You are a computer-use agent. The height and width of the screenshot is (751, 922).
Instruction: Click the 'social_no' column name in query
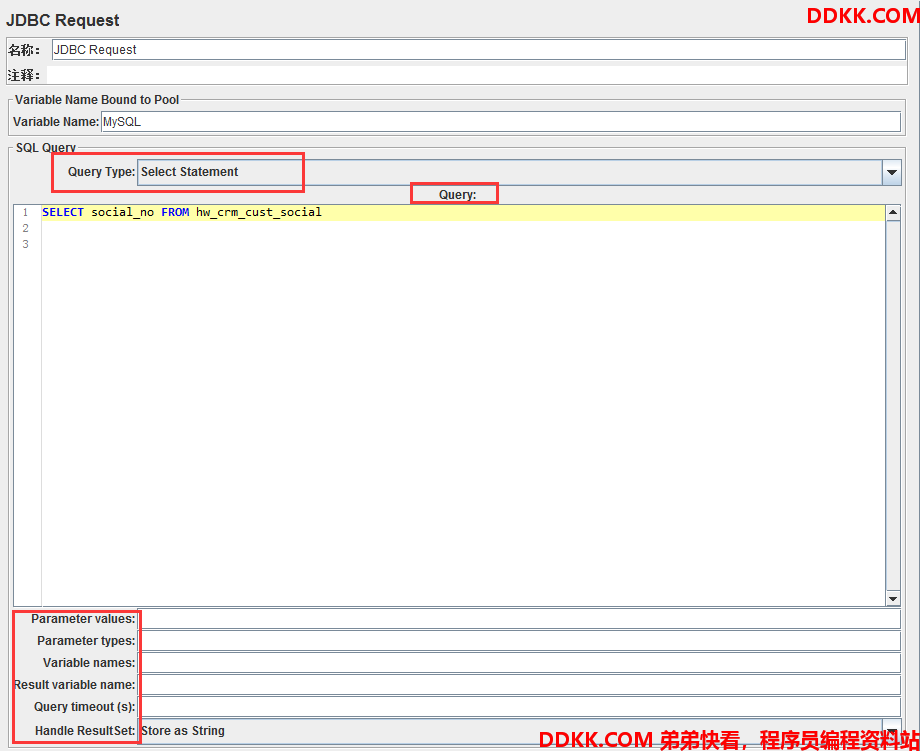click(x=122, y=212)
